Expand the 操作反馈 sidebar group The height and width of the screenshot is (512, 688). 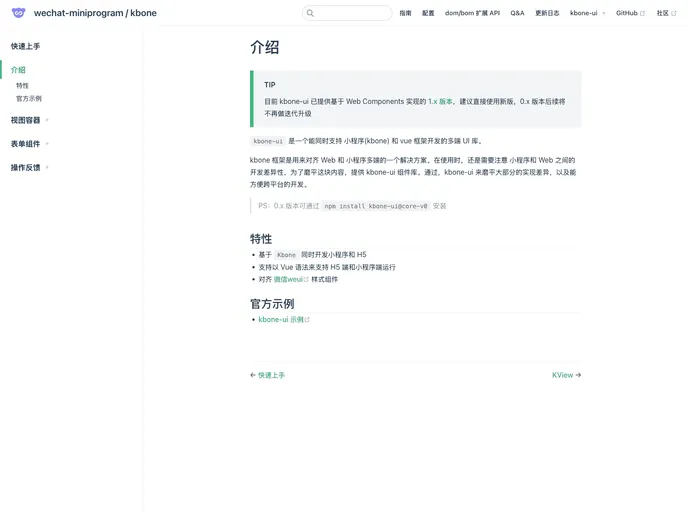click(29, 167)
